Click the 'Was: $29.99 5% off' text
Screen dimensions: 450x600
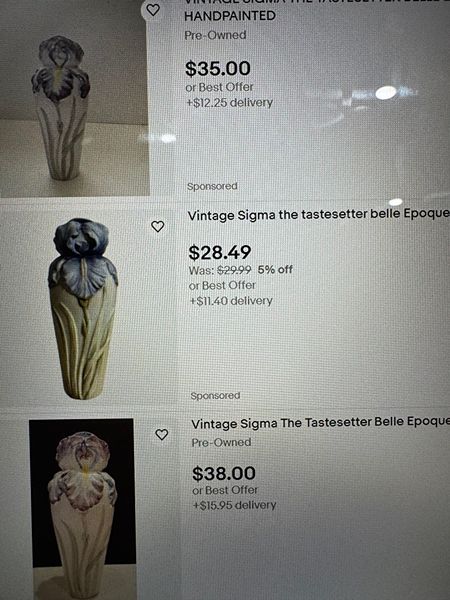241,270
